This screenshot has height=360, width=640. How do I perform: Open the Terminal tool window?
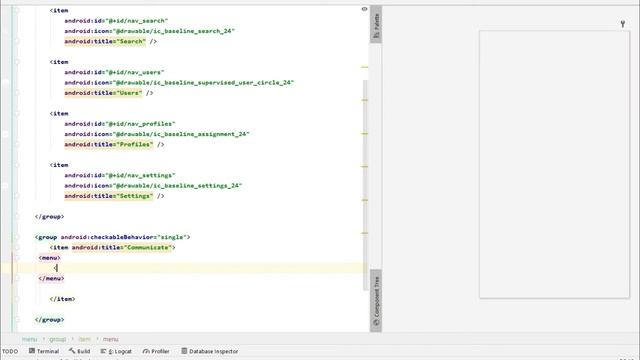[44, 351]
